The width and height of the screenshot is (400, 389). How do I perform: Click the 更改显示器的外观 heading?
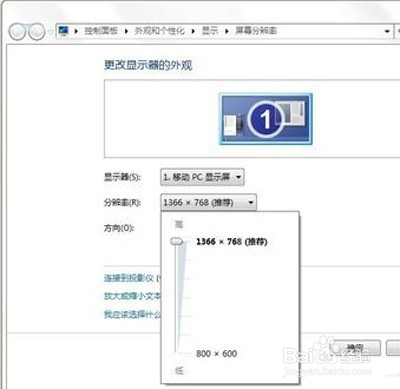[x=148, y=65]
